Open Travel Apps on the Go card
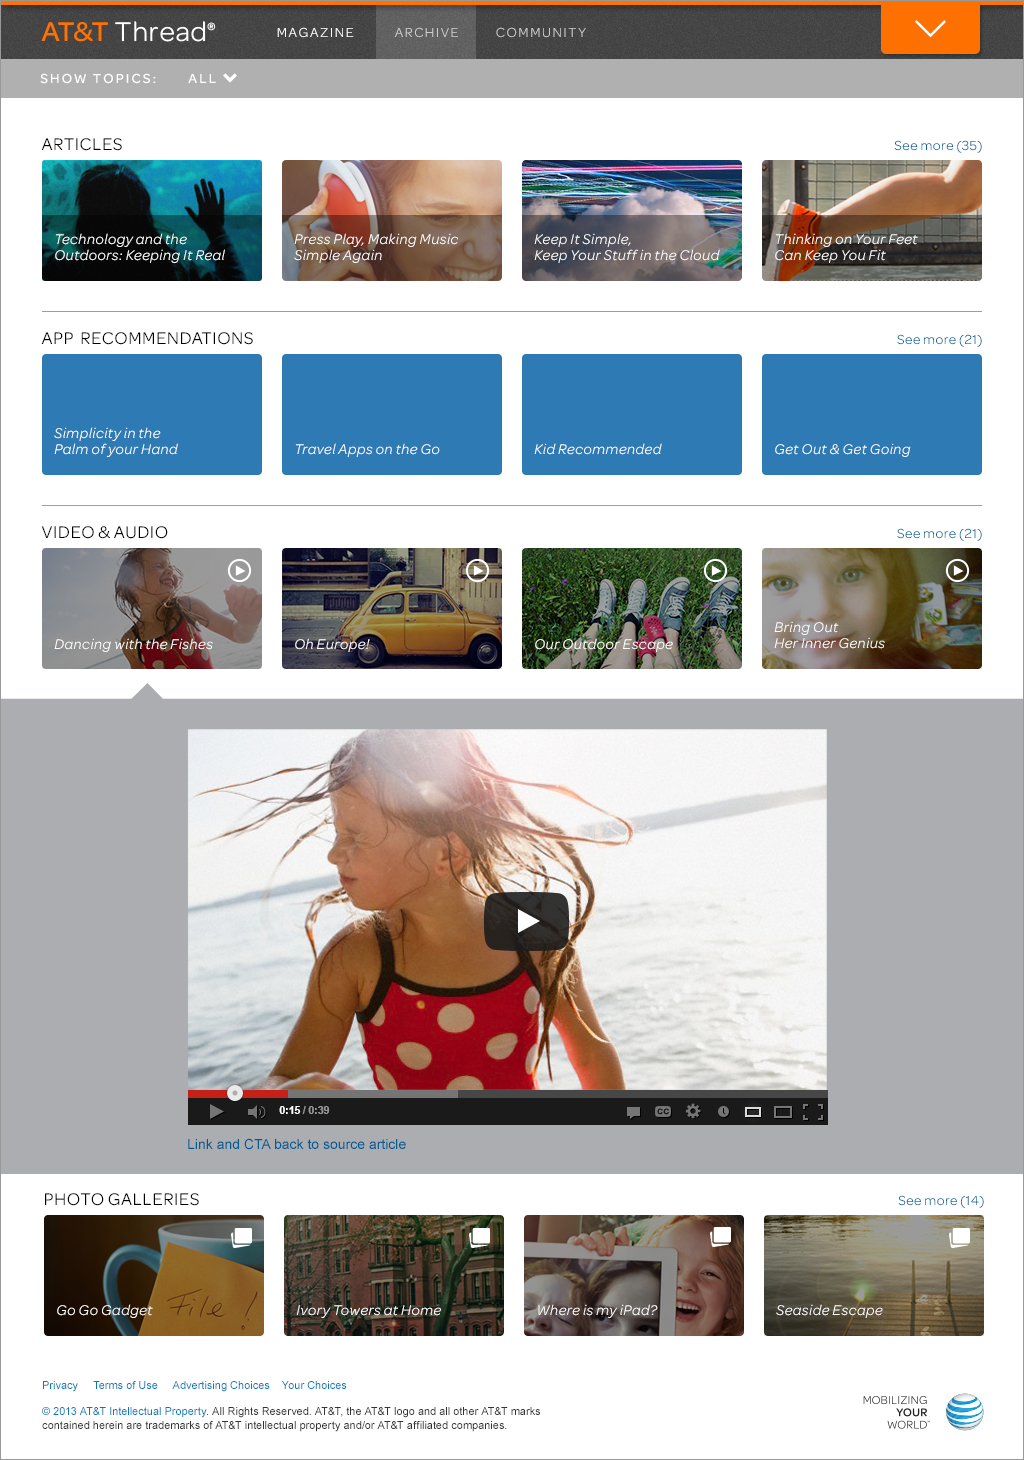The width and height of the screenshot is (1024, 1460). (392, 414)
